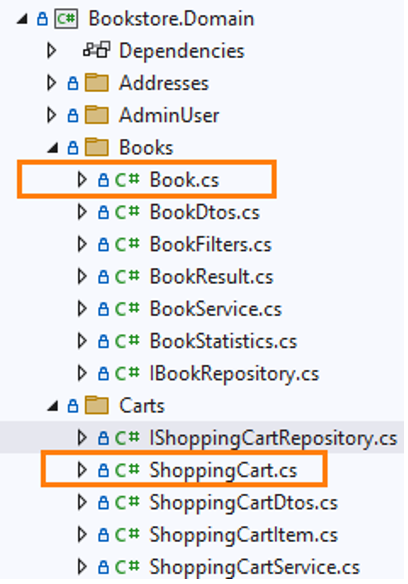Collapse the Carts folder

tap(53, 407)
